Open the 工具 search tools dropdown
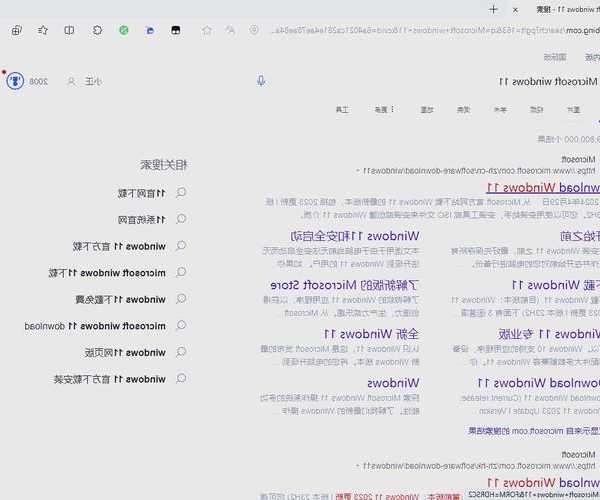The height and width of the screenshot is (500, 600). click(340, 109)
